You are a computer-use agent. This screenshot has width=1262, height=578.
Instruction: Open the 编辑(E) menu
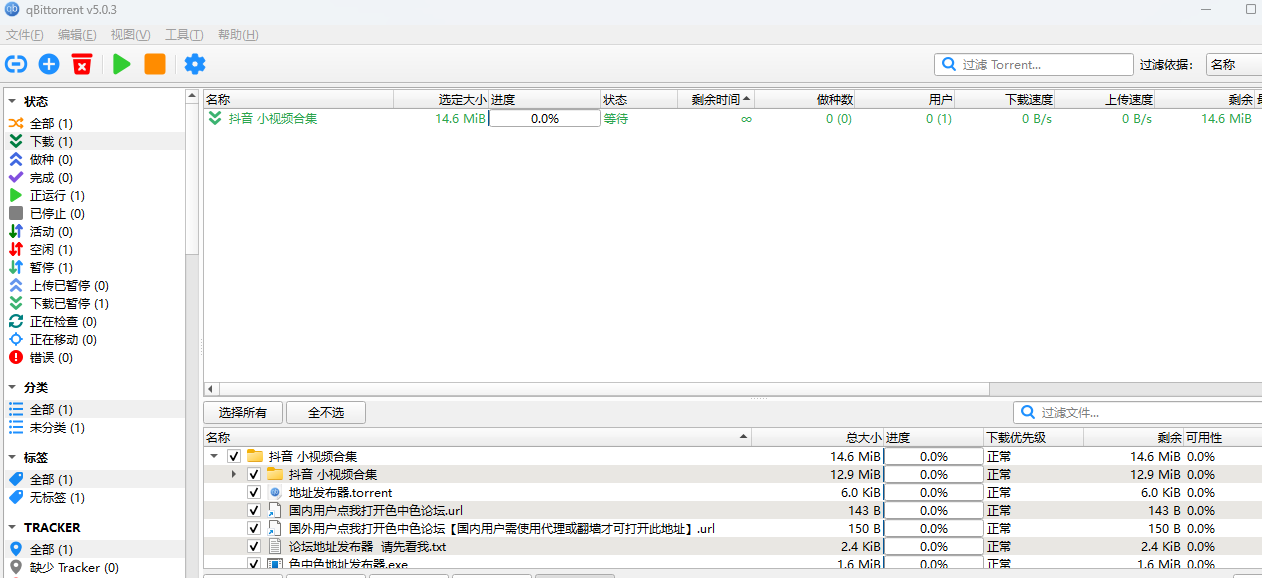tap(77, 35)
